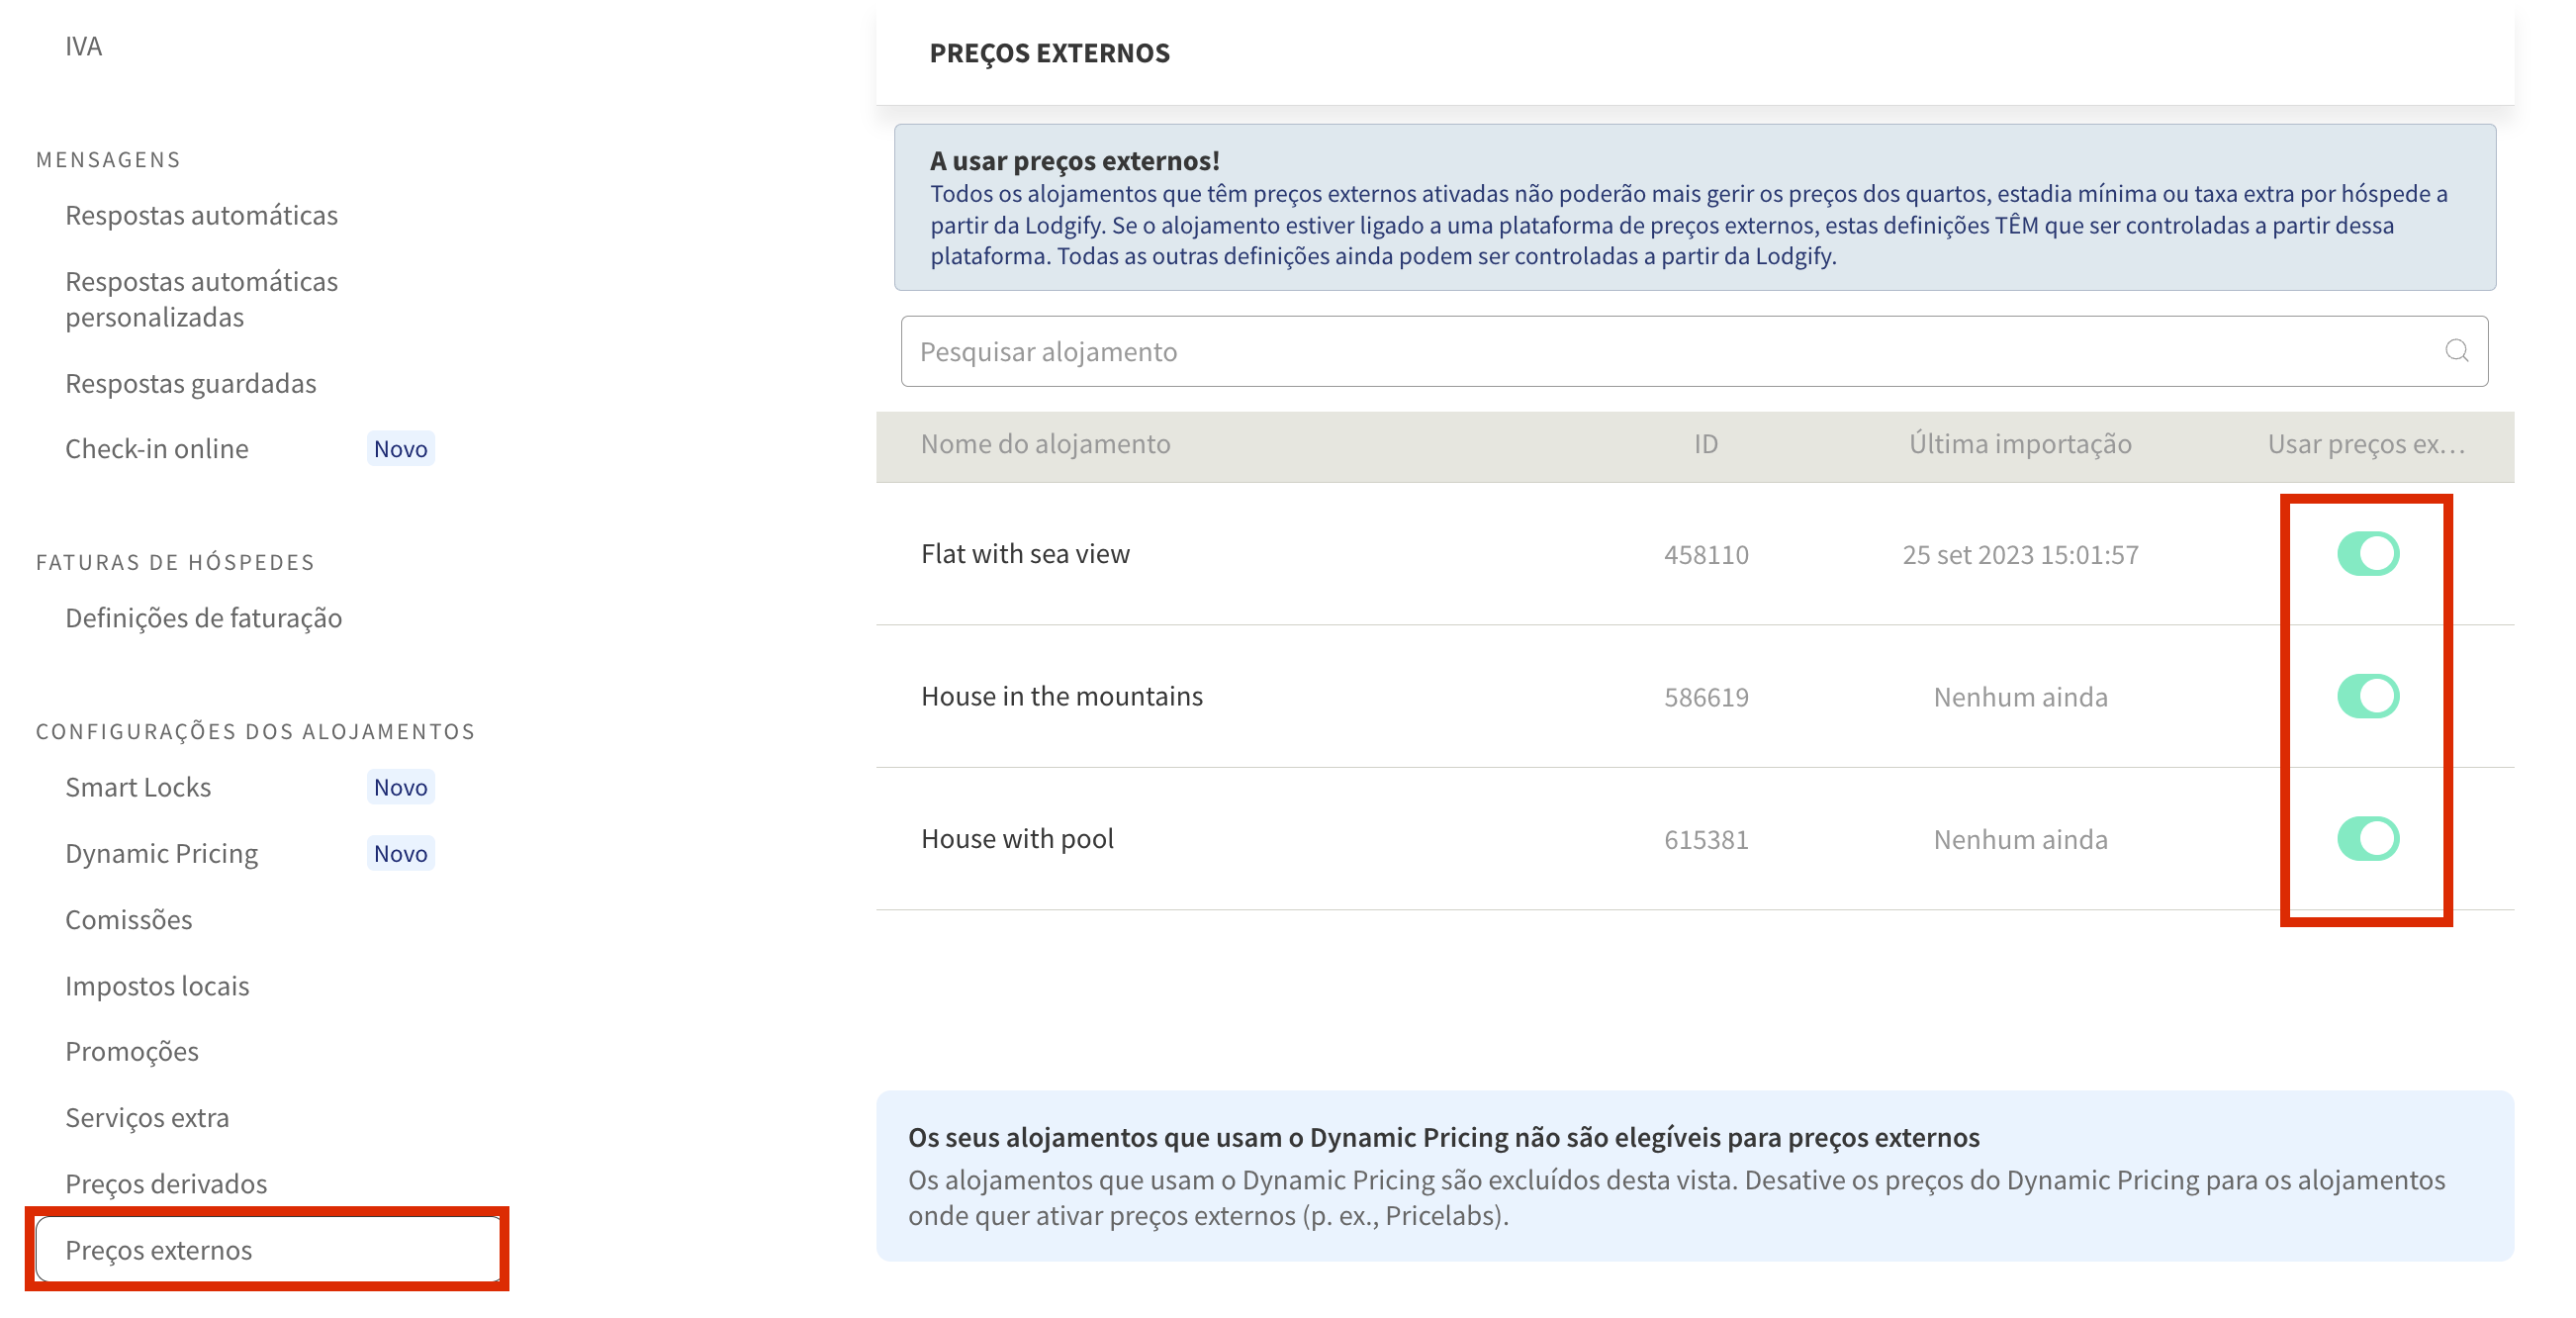Open Respostas automáticas personalizadas
Viewport: 2576px width, 1318px height.
[x=201, y=299]
